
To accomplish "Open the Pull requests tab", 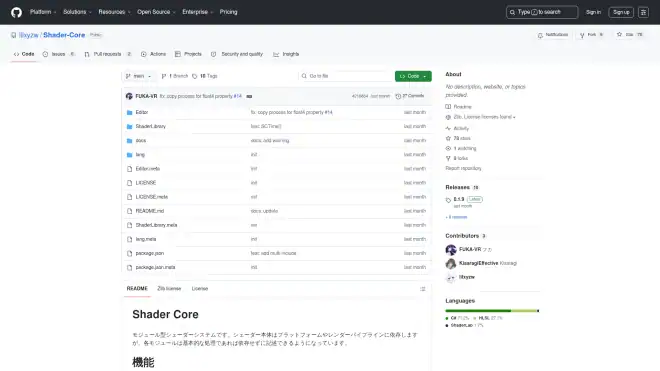I will click(108, 54).
